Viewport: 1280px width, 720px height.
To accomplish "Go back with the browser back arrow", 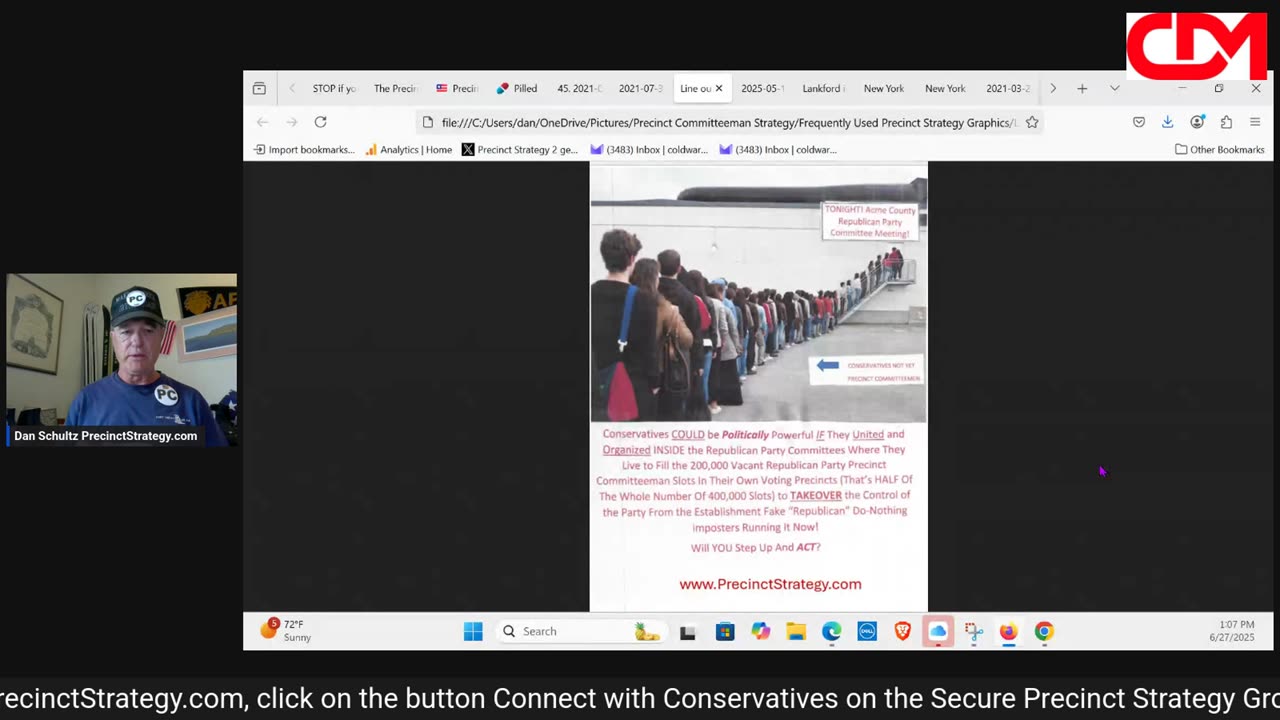I will click(262, 122).
